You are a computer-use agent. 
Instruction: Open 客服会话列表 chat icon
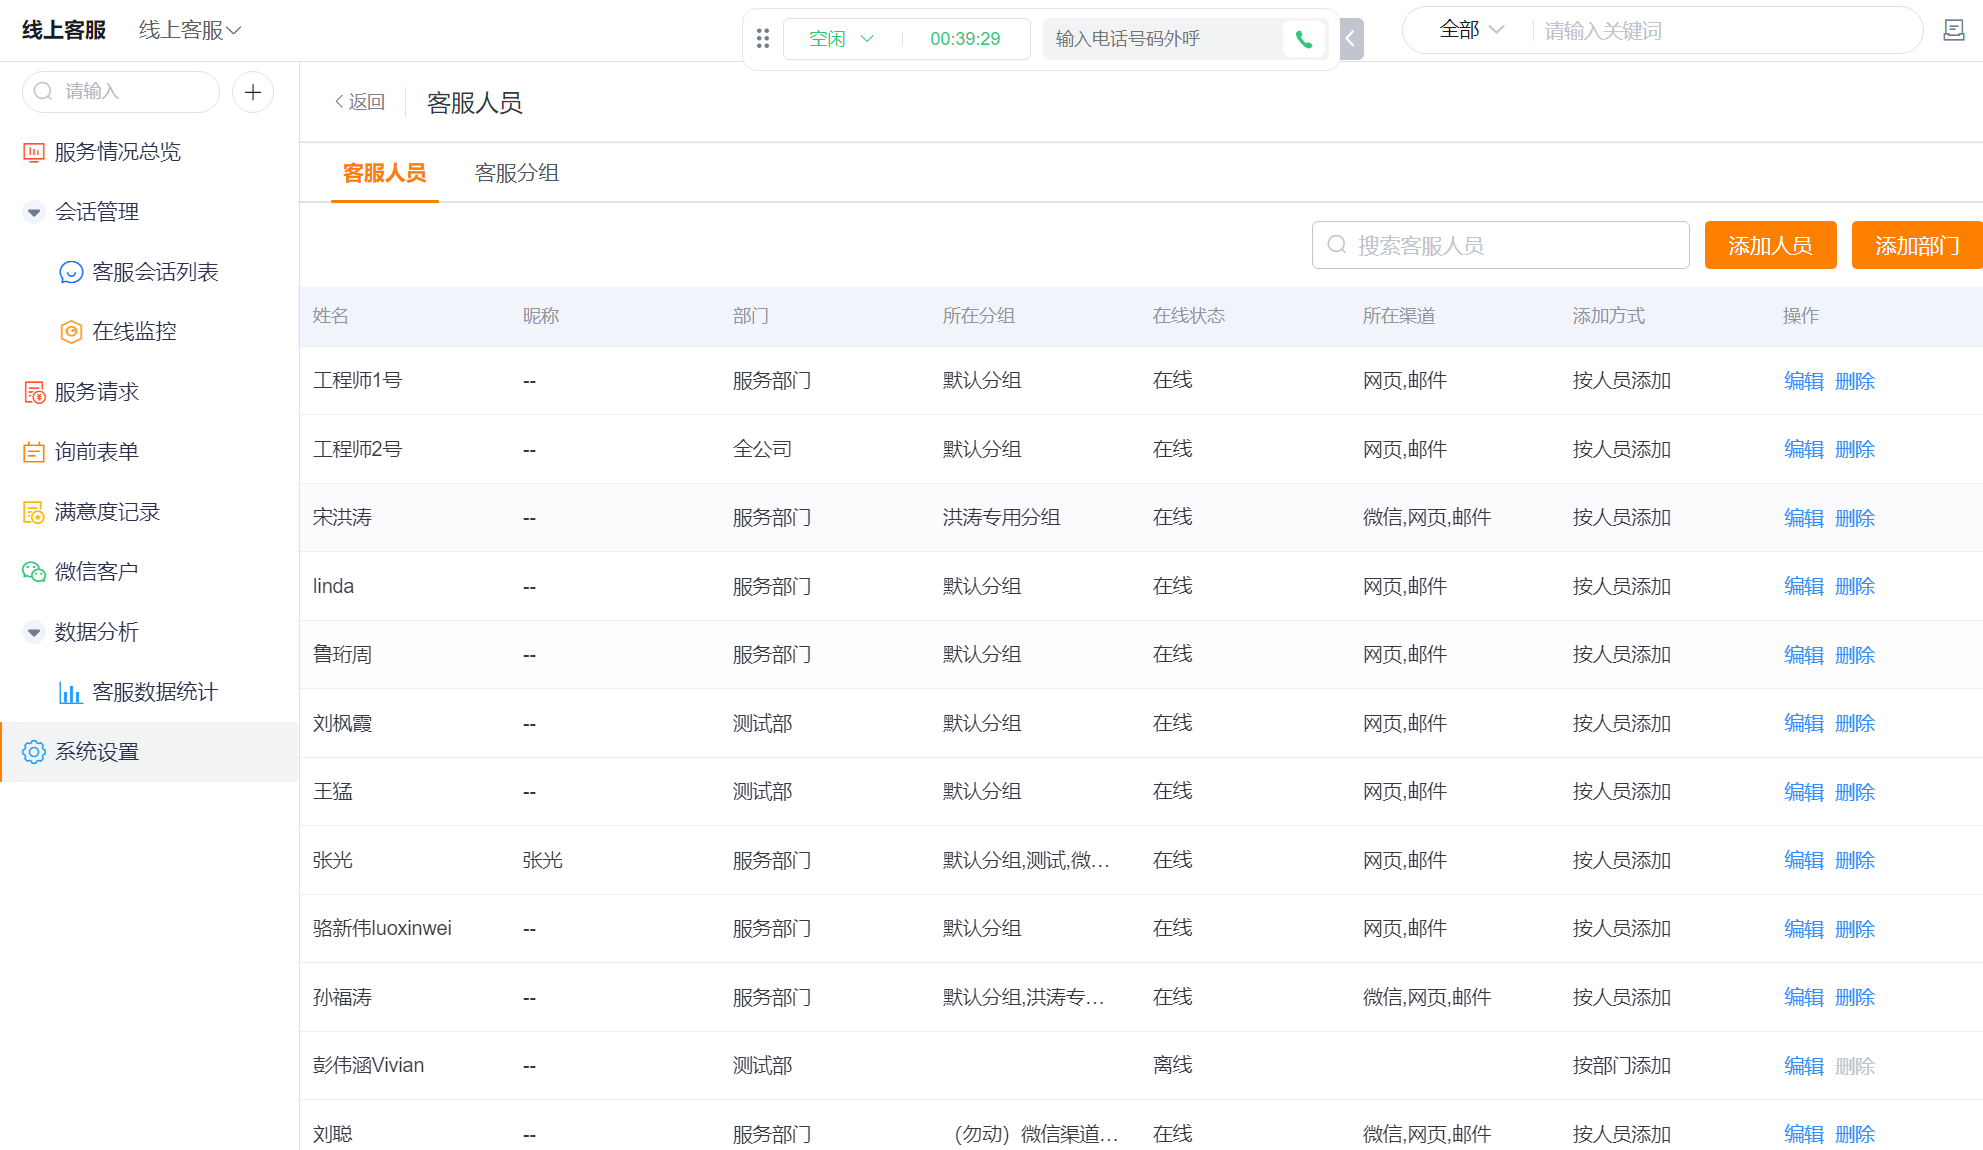(71, 272)
